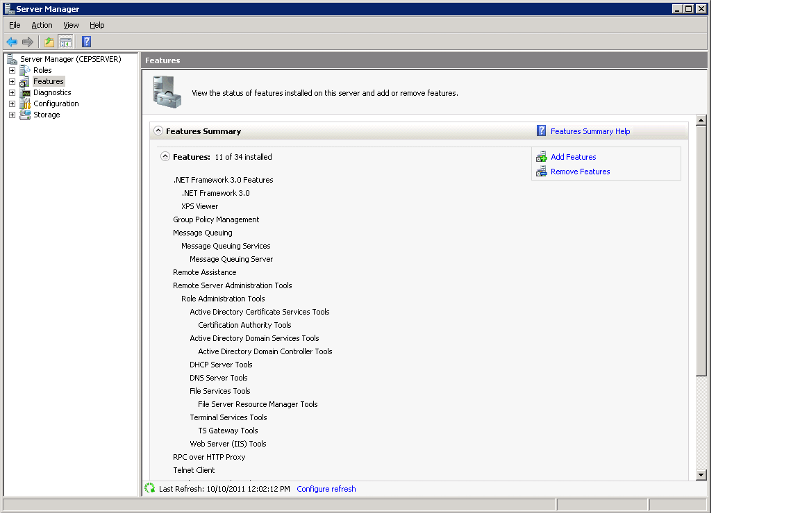Click the Configure refresh link
This screenshot has width=800, height=513.
pos(326,489)
